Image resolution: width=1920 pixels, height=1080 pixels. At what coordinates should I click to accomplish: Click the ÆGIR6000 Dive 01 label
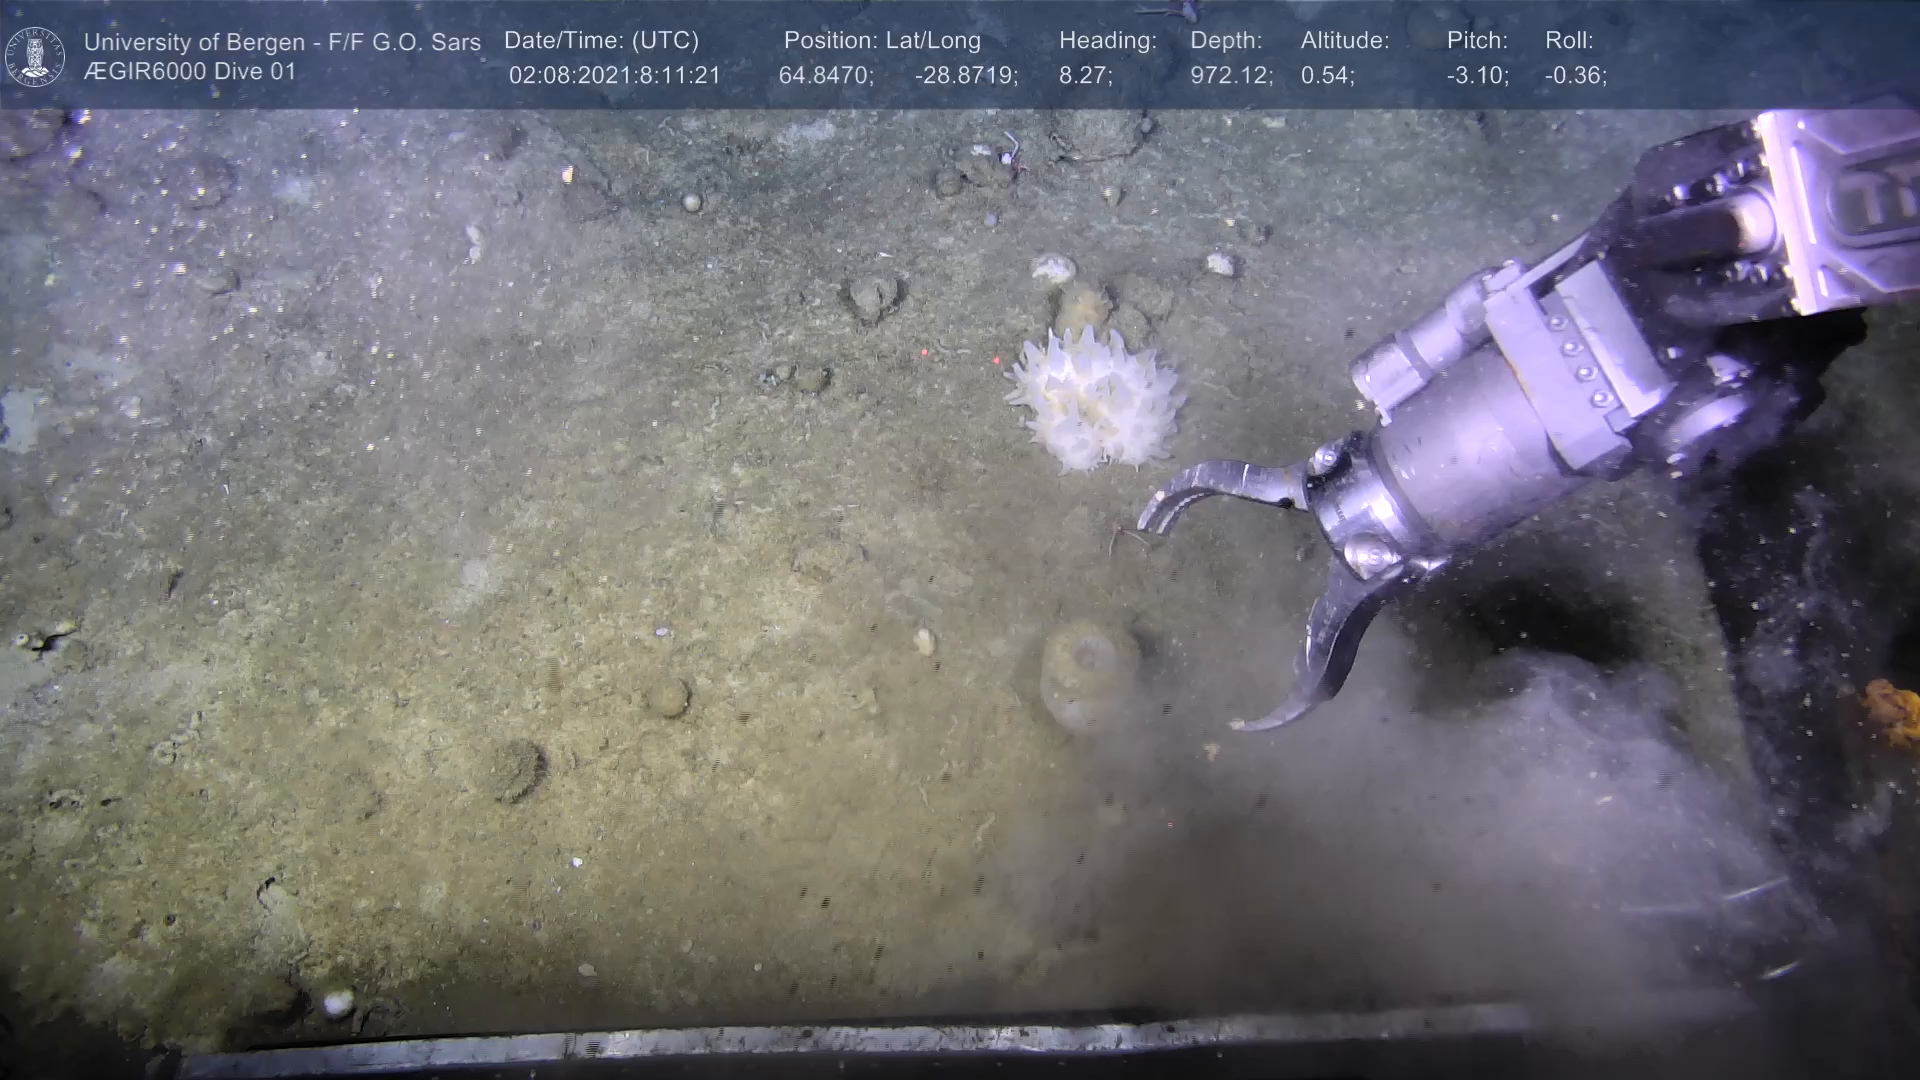click(190, 72)
